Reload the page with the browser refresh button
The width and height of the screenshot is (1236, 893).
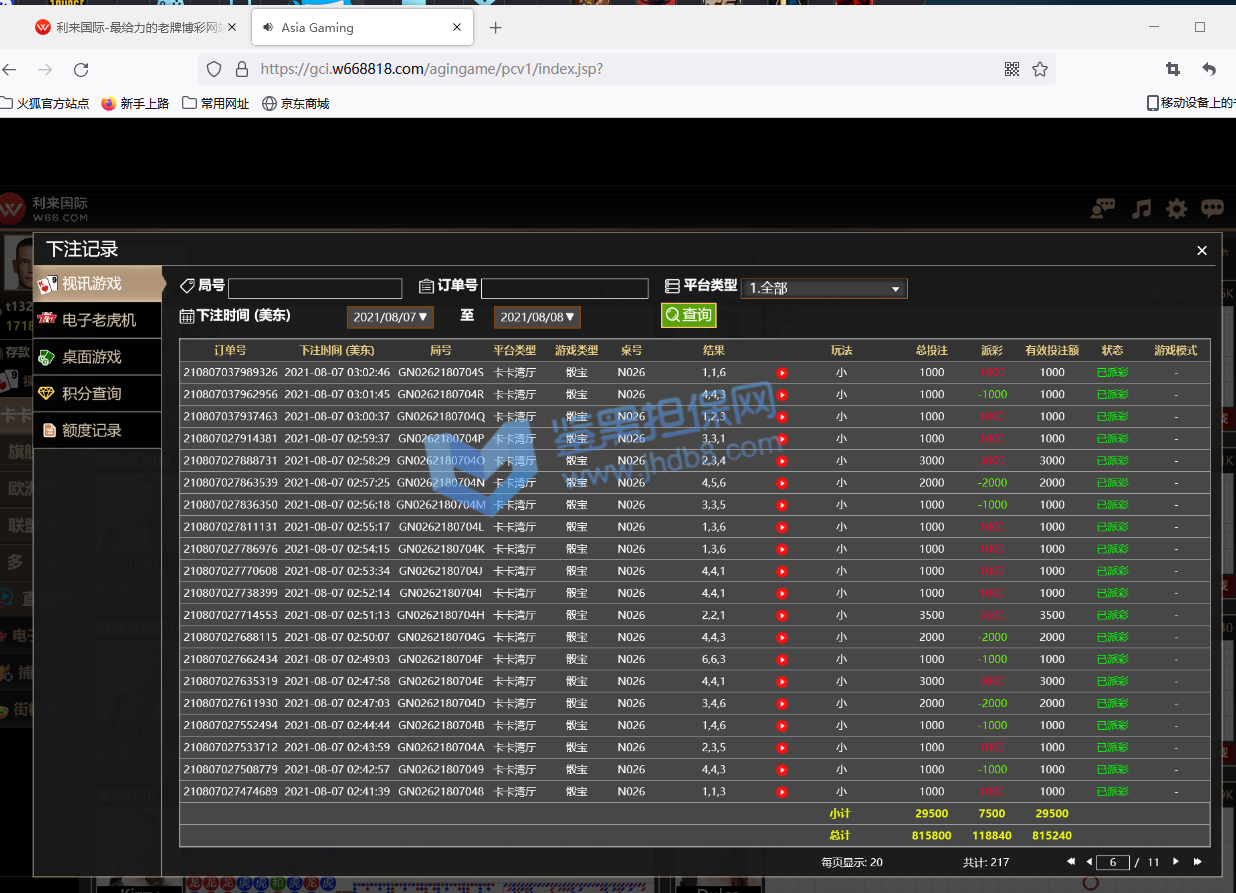pyautogui.click(x=81, y=69)
